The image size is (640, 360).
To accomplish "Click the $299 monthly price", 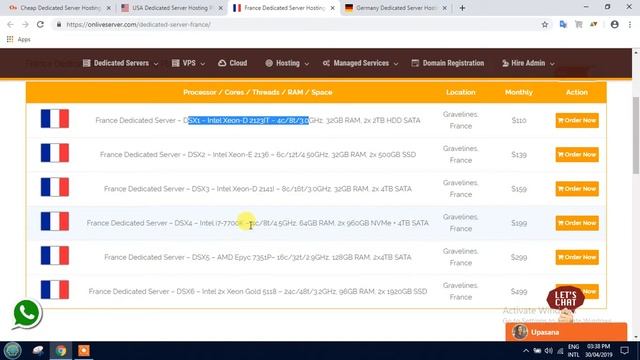I will (519, 258).
